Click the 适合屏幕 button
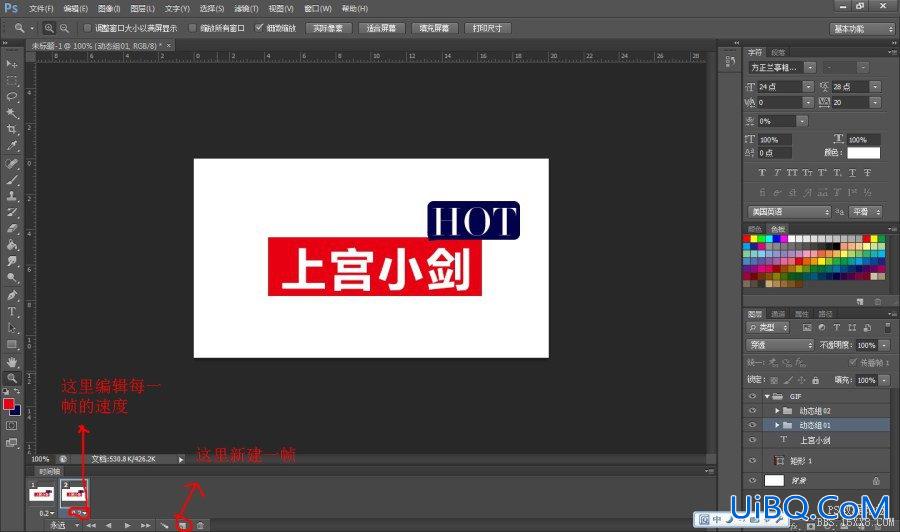The height and width of the screenshot is (532, 900). [x=381, y=28]
